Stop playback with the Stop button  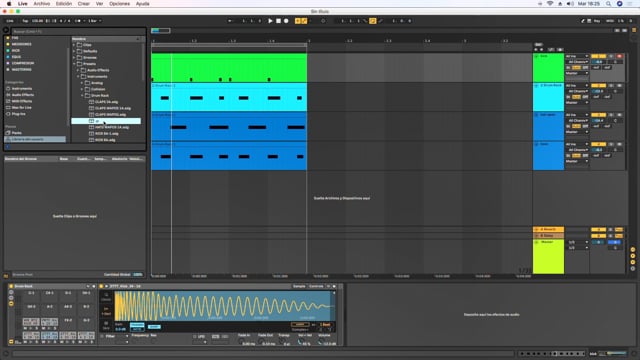point(278,21)
